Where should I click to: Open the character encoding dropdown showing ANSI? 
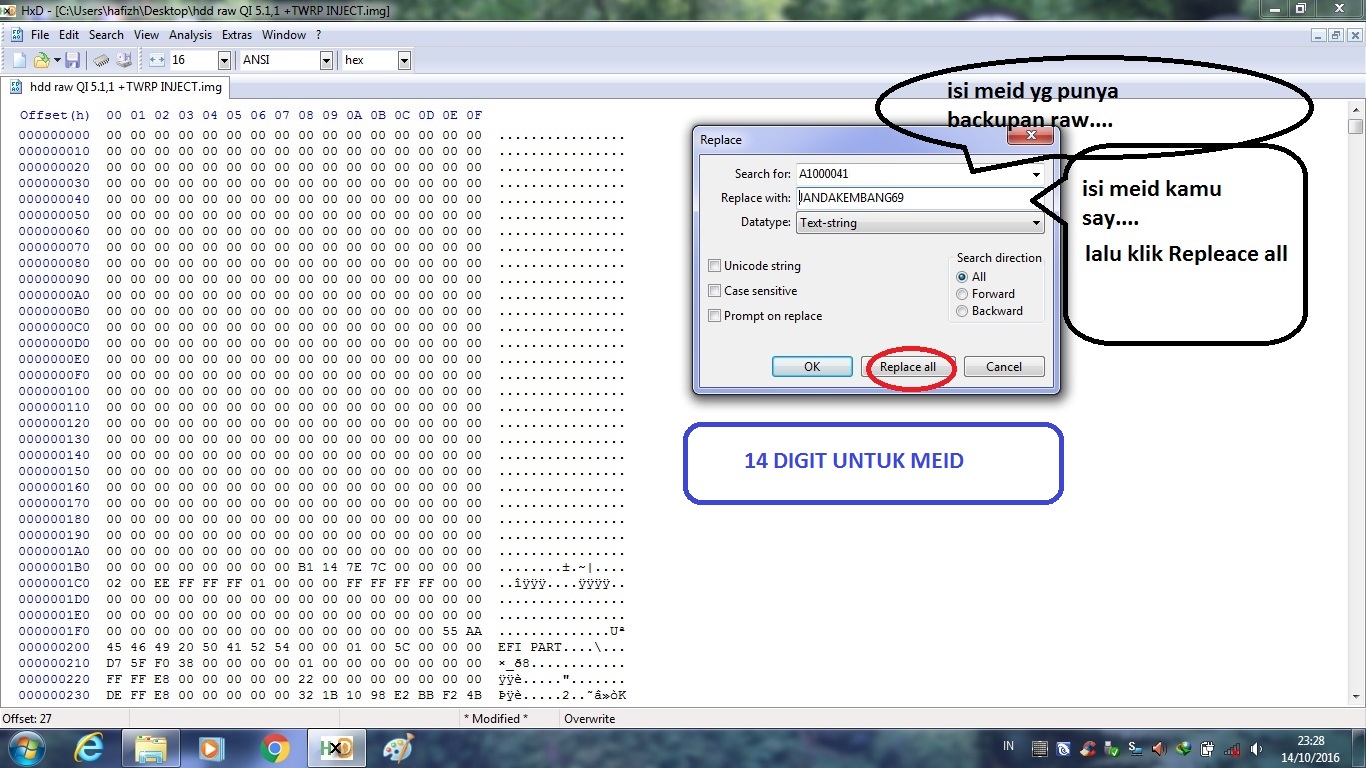tap(326, 60)
